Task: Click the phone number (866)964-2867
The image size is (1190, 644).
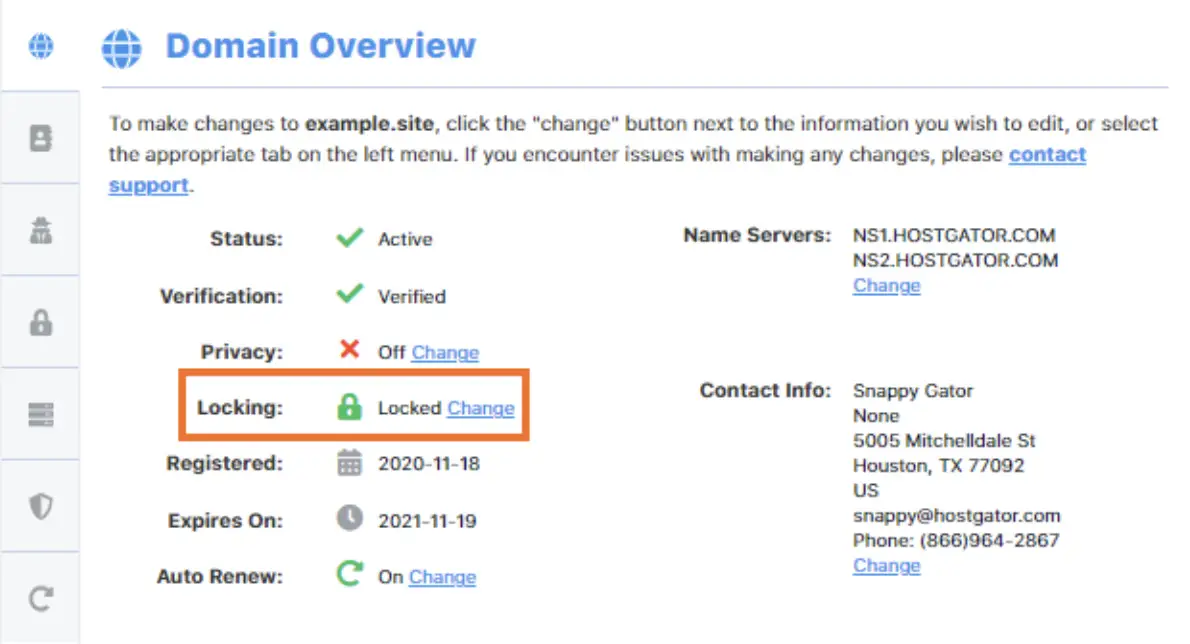Action: pyautogui.click(x=990, y=541)
